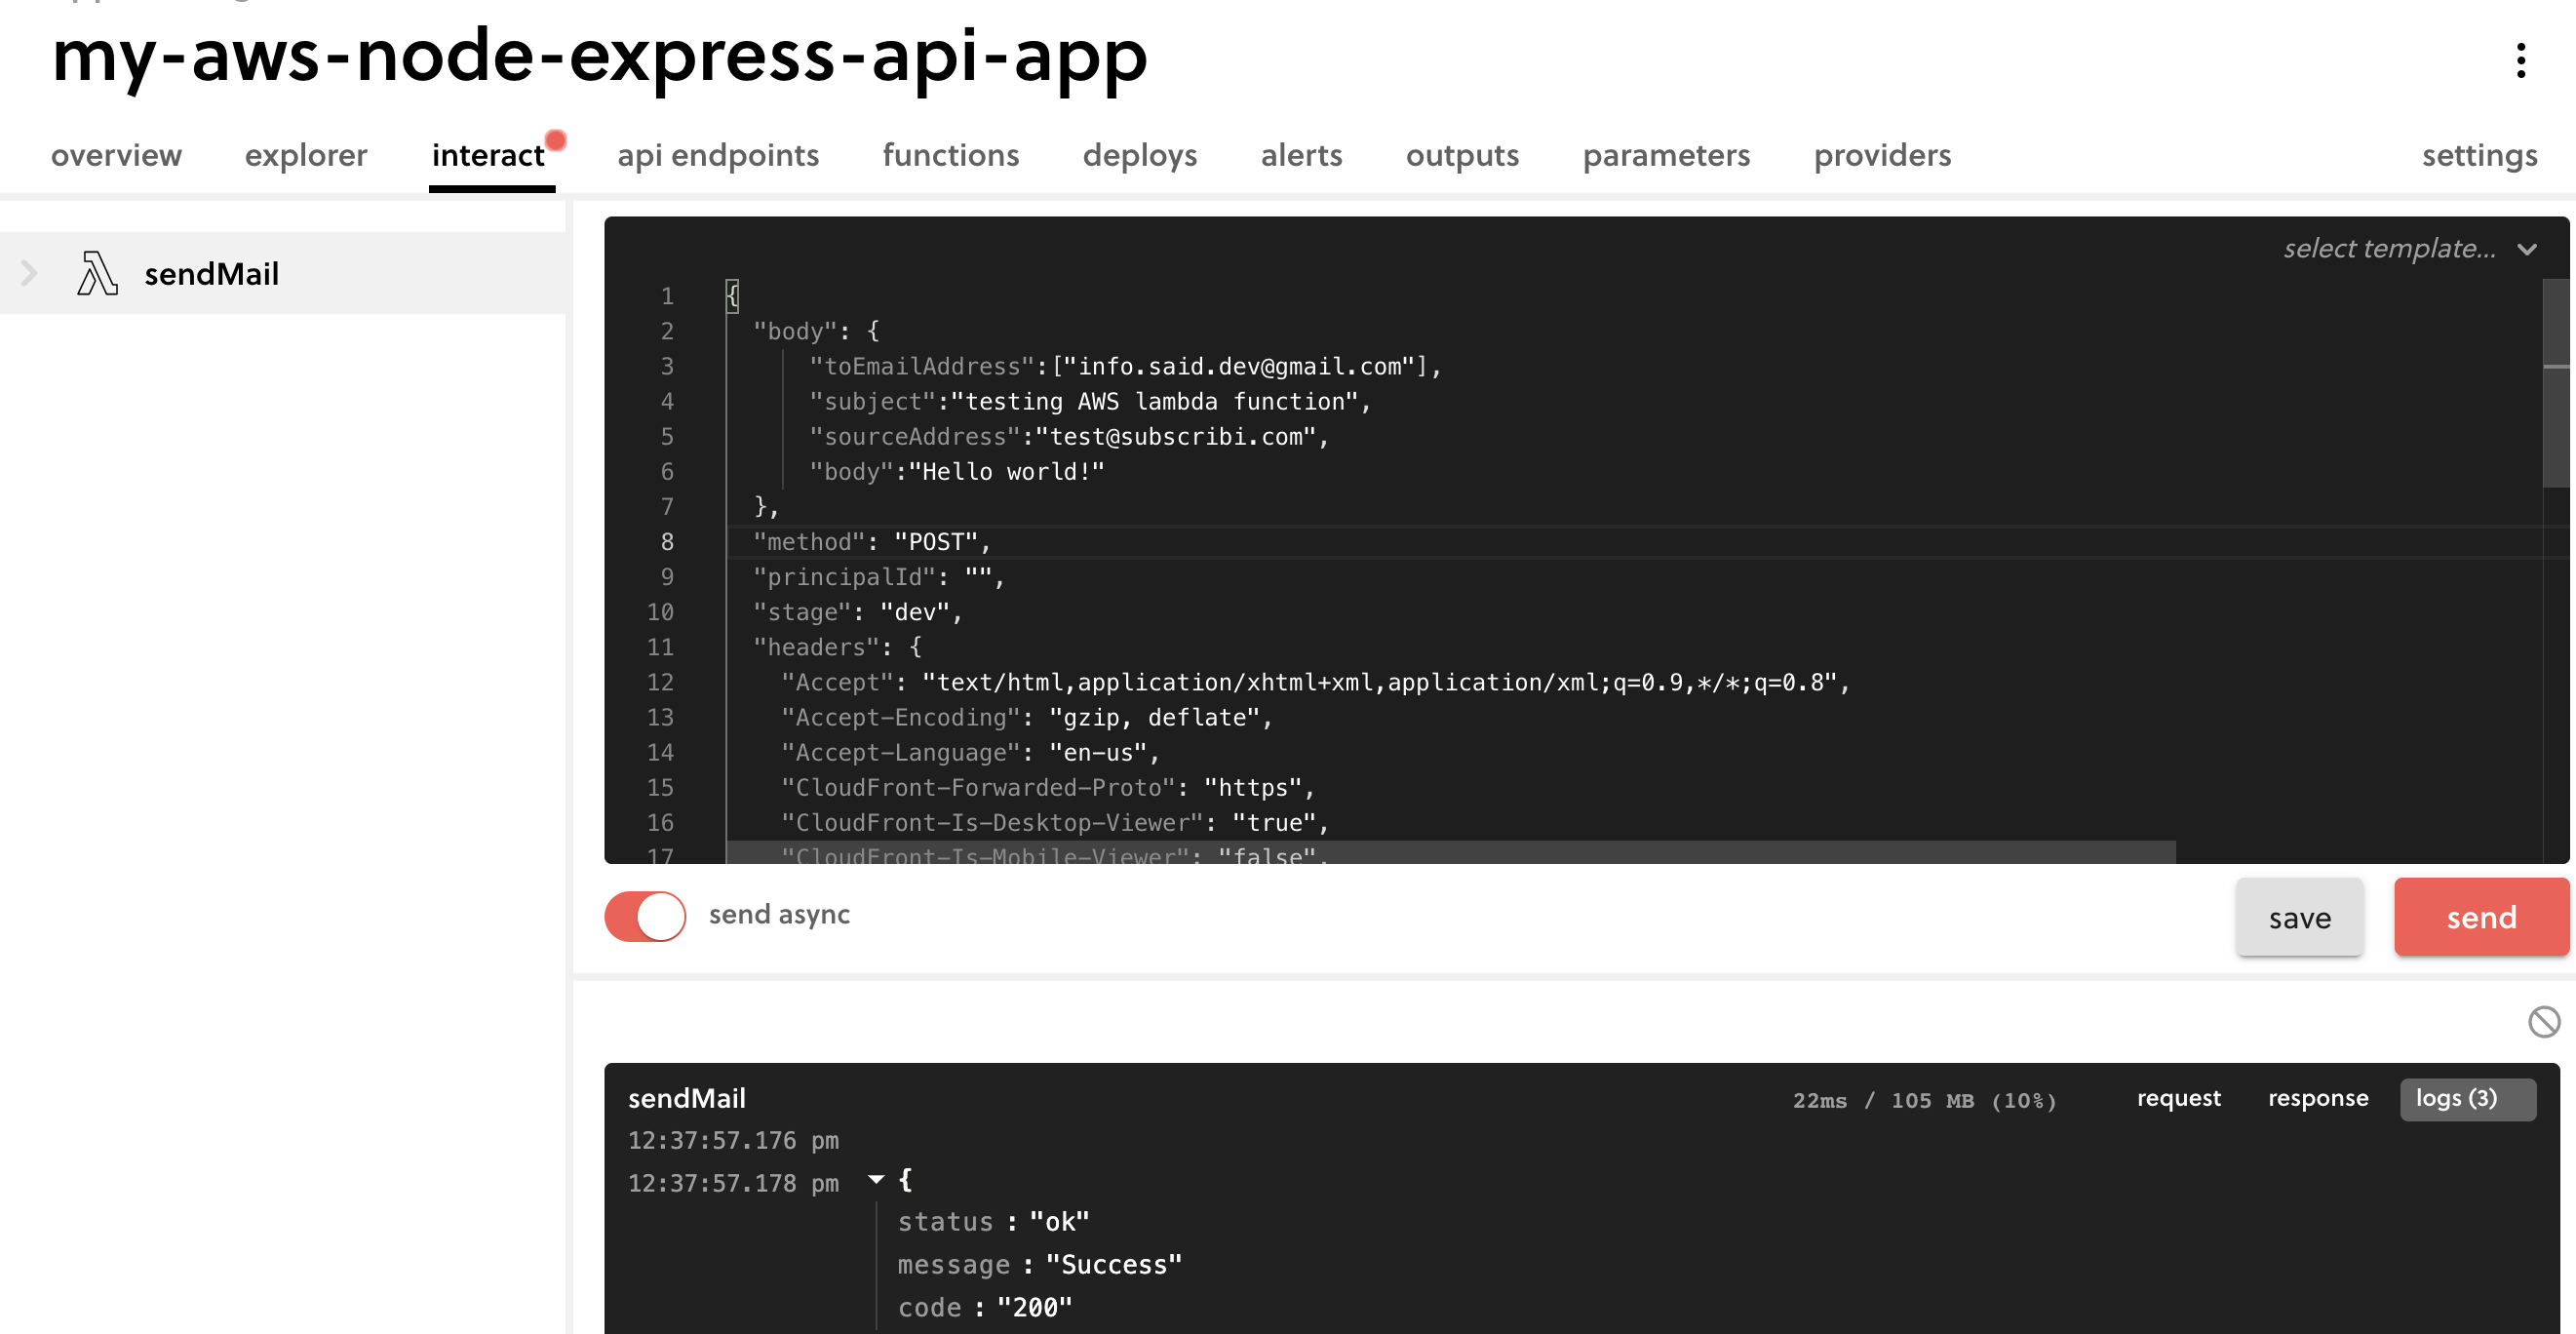Collapse the log JSON object triangle
The image size is (2576, 1334).
point(876,1180)
